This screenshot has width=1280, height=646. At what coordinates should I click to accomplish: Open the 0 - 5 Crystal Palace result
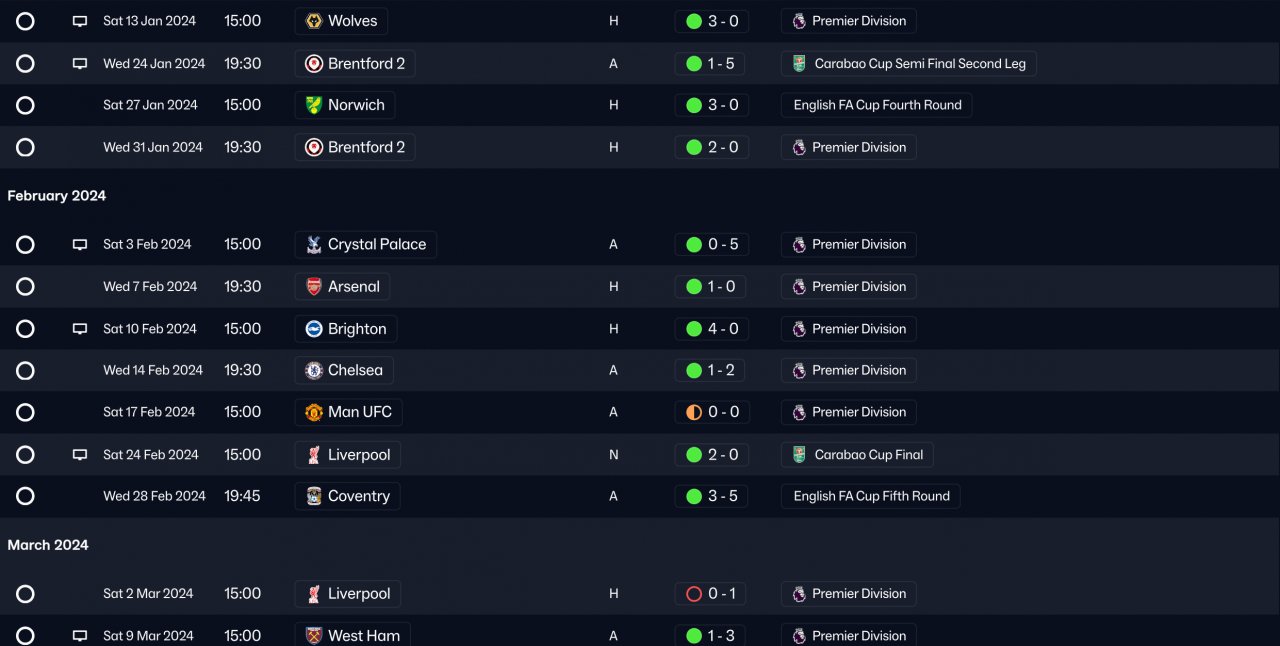click(711, 245)
